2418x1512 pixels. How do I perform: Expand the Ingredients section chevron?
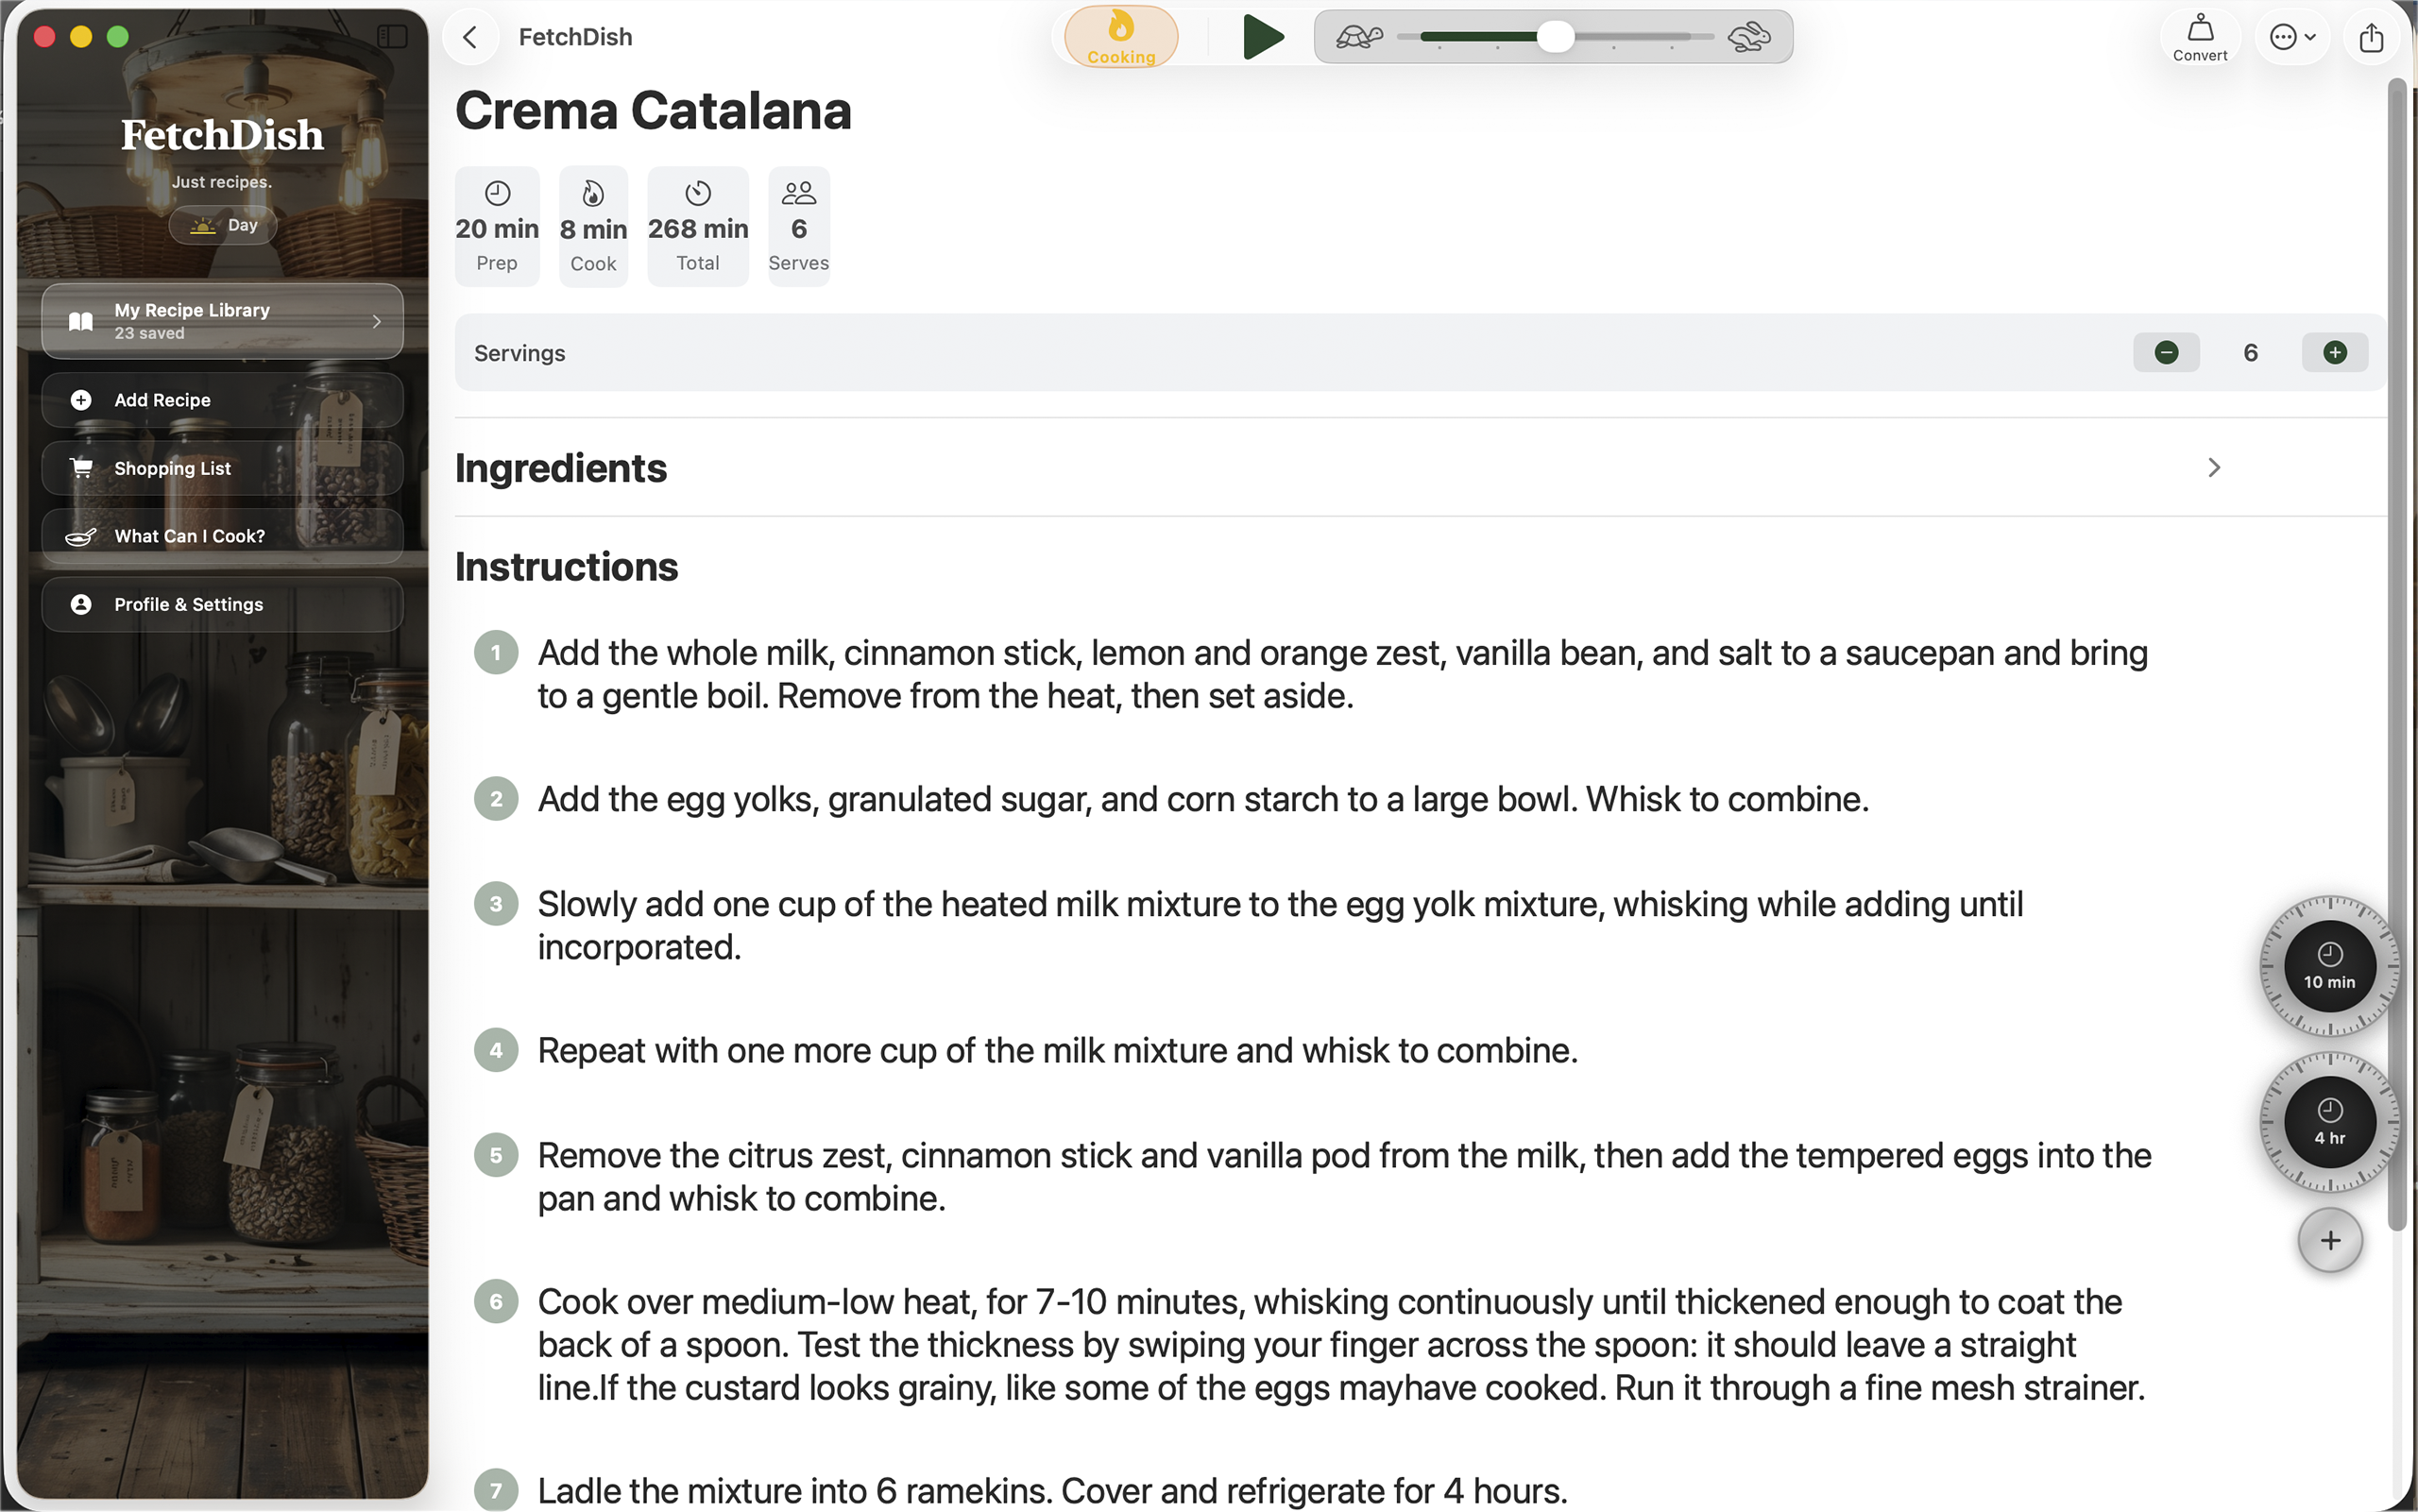[2213, 468]
